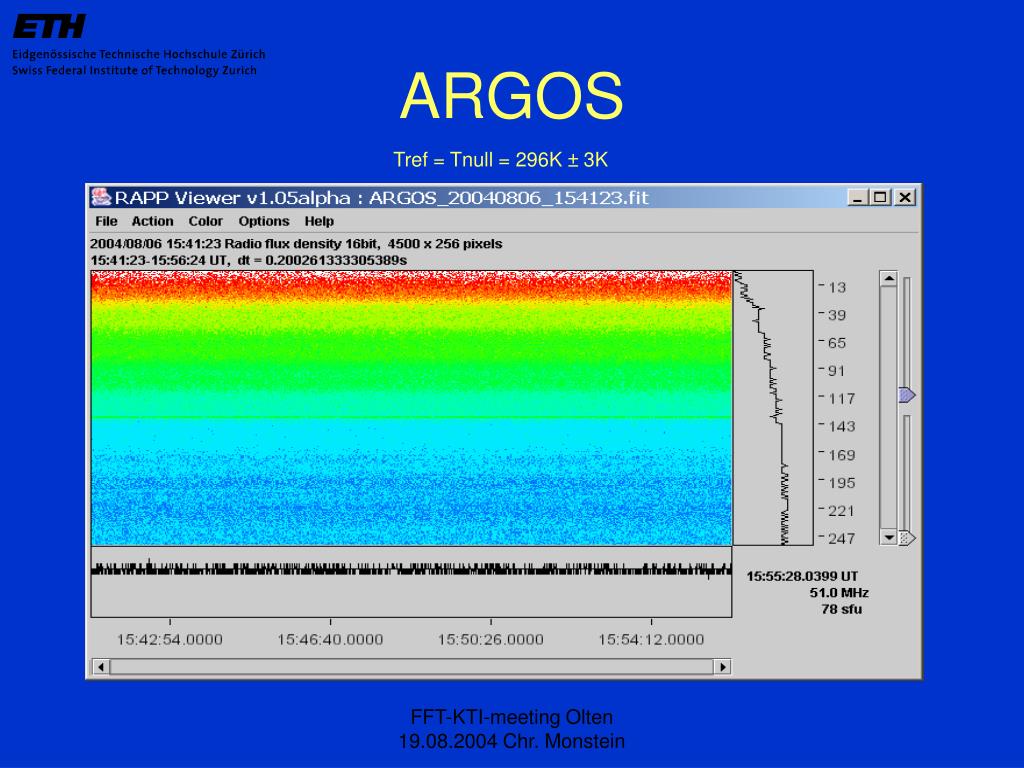Click the lower color scale slider thumb
Screen dimensions: 1024x768
click(907, 538)
